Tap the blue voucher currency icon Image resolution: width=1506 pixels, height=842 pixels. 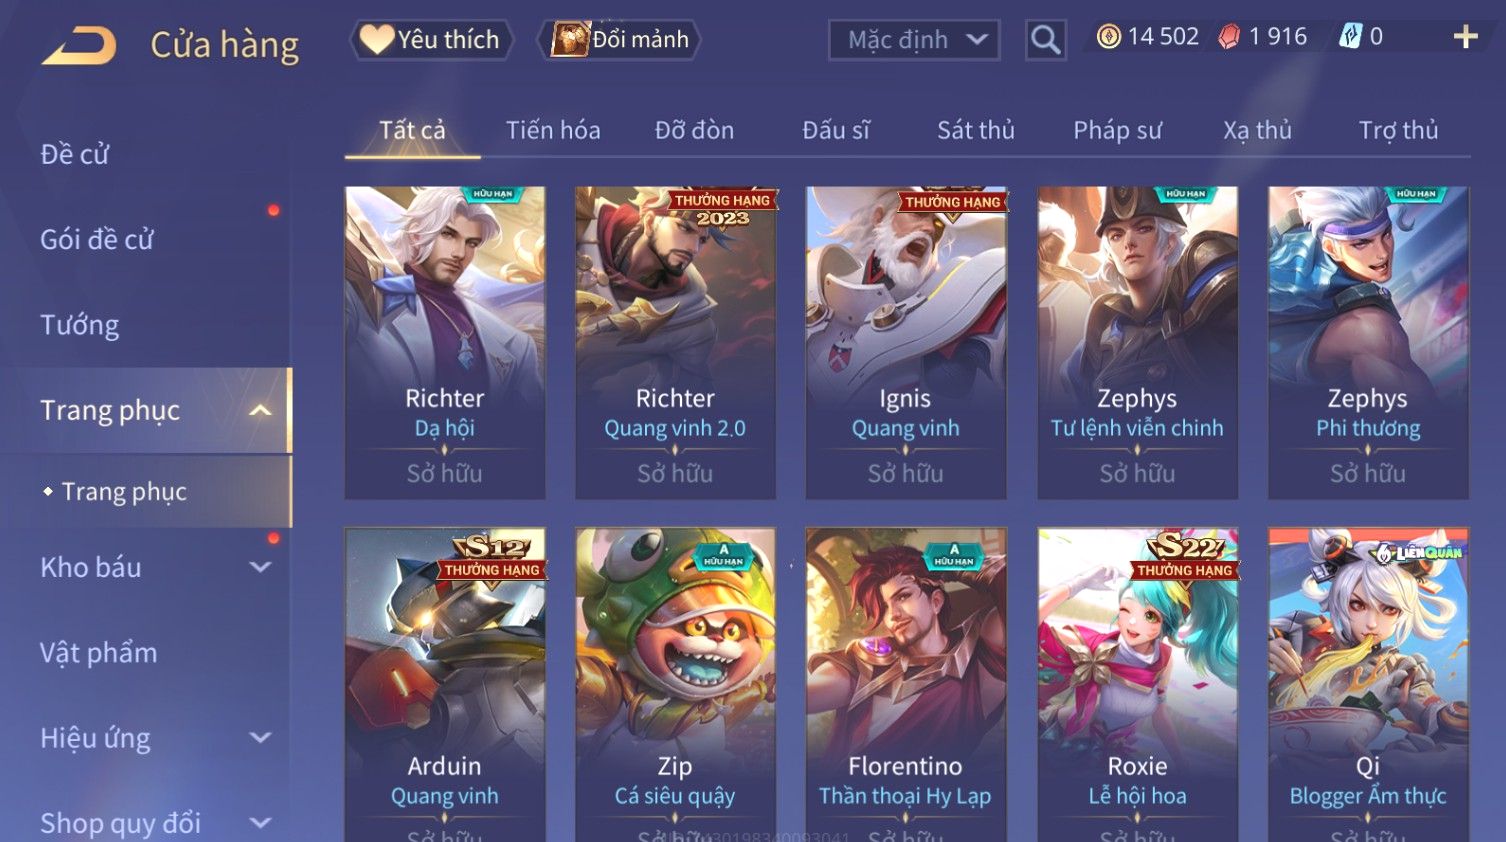[1350, 37]
